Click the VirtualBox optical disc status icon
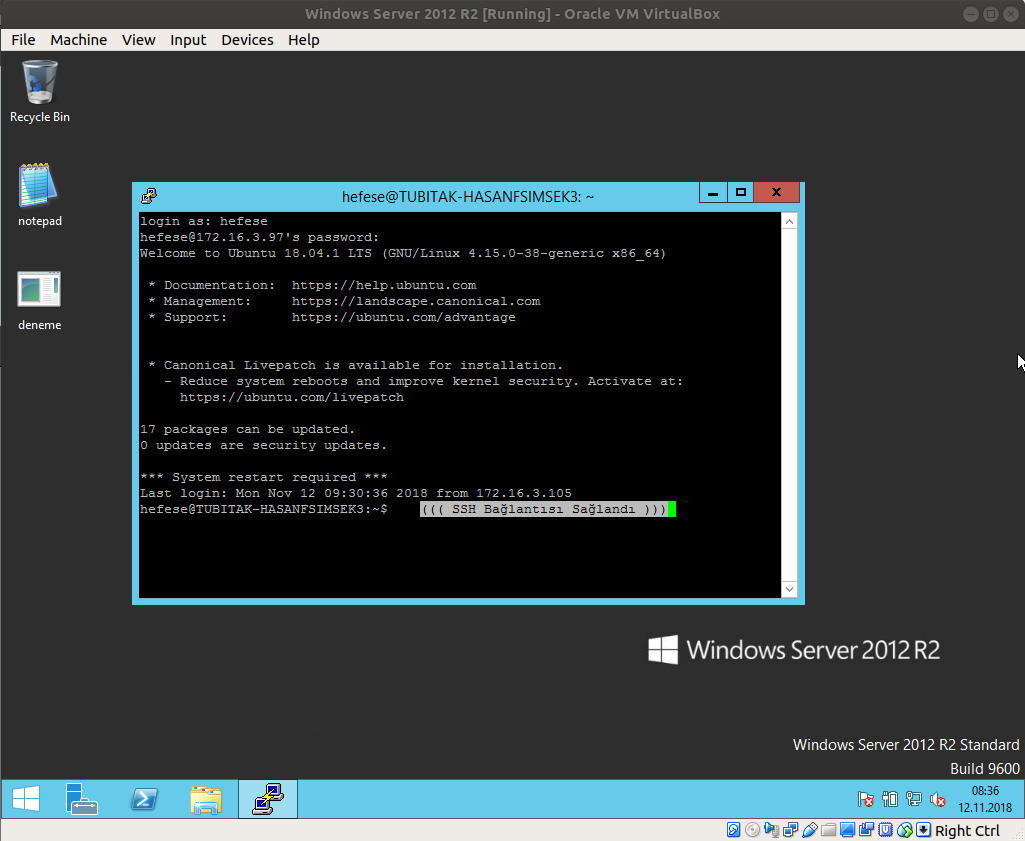This screenshot has width=1025, height=841. 752,830
